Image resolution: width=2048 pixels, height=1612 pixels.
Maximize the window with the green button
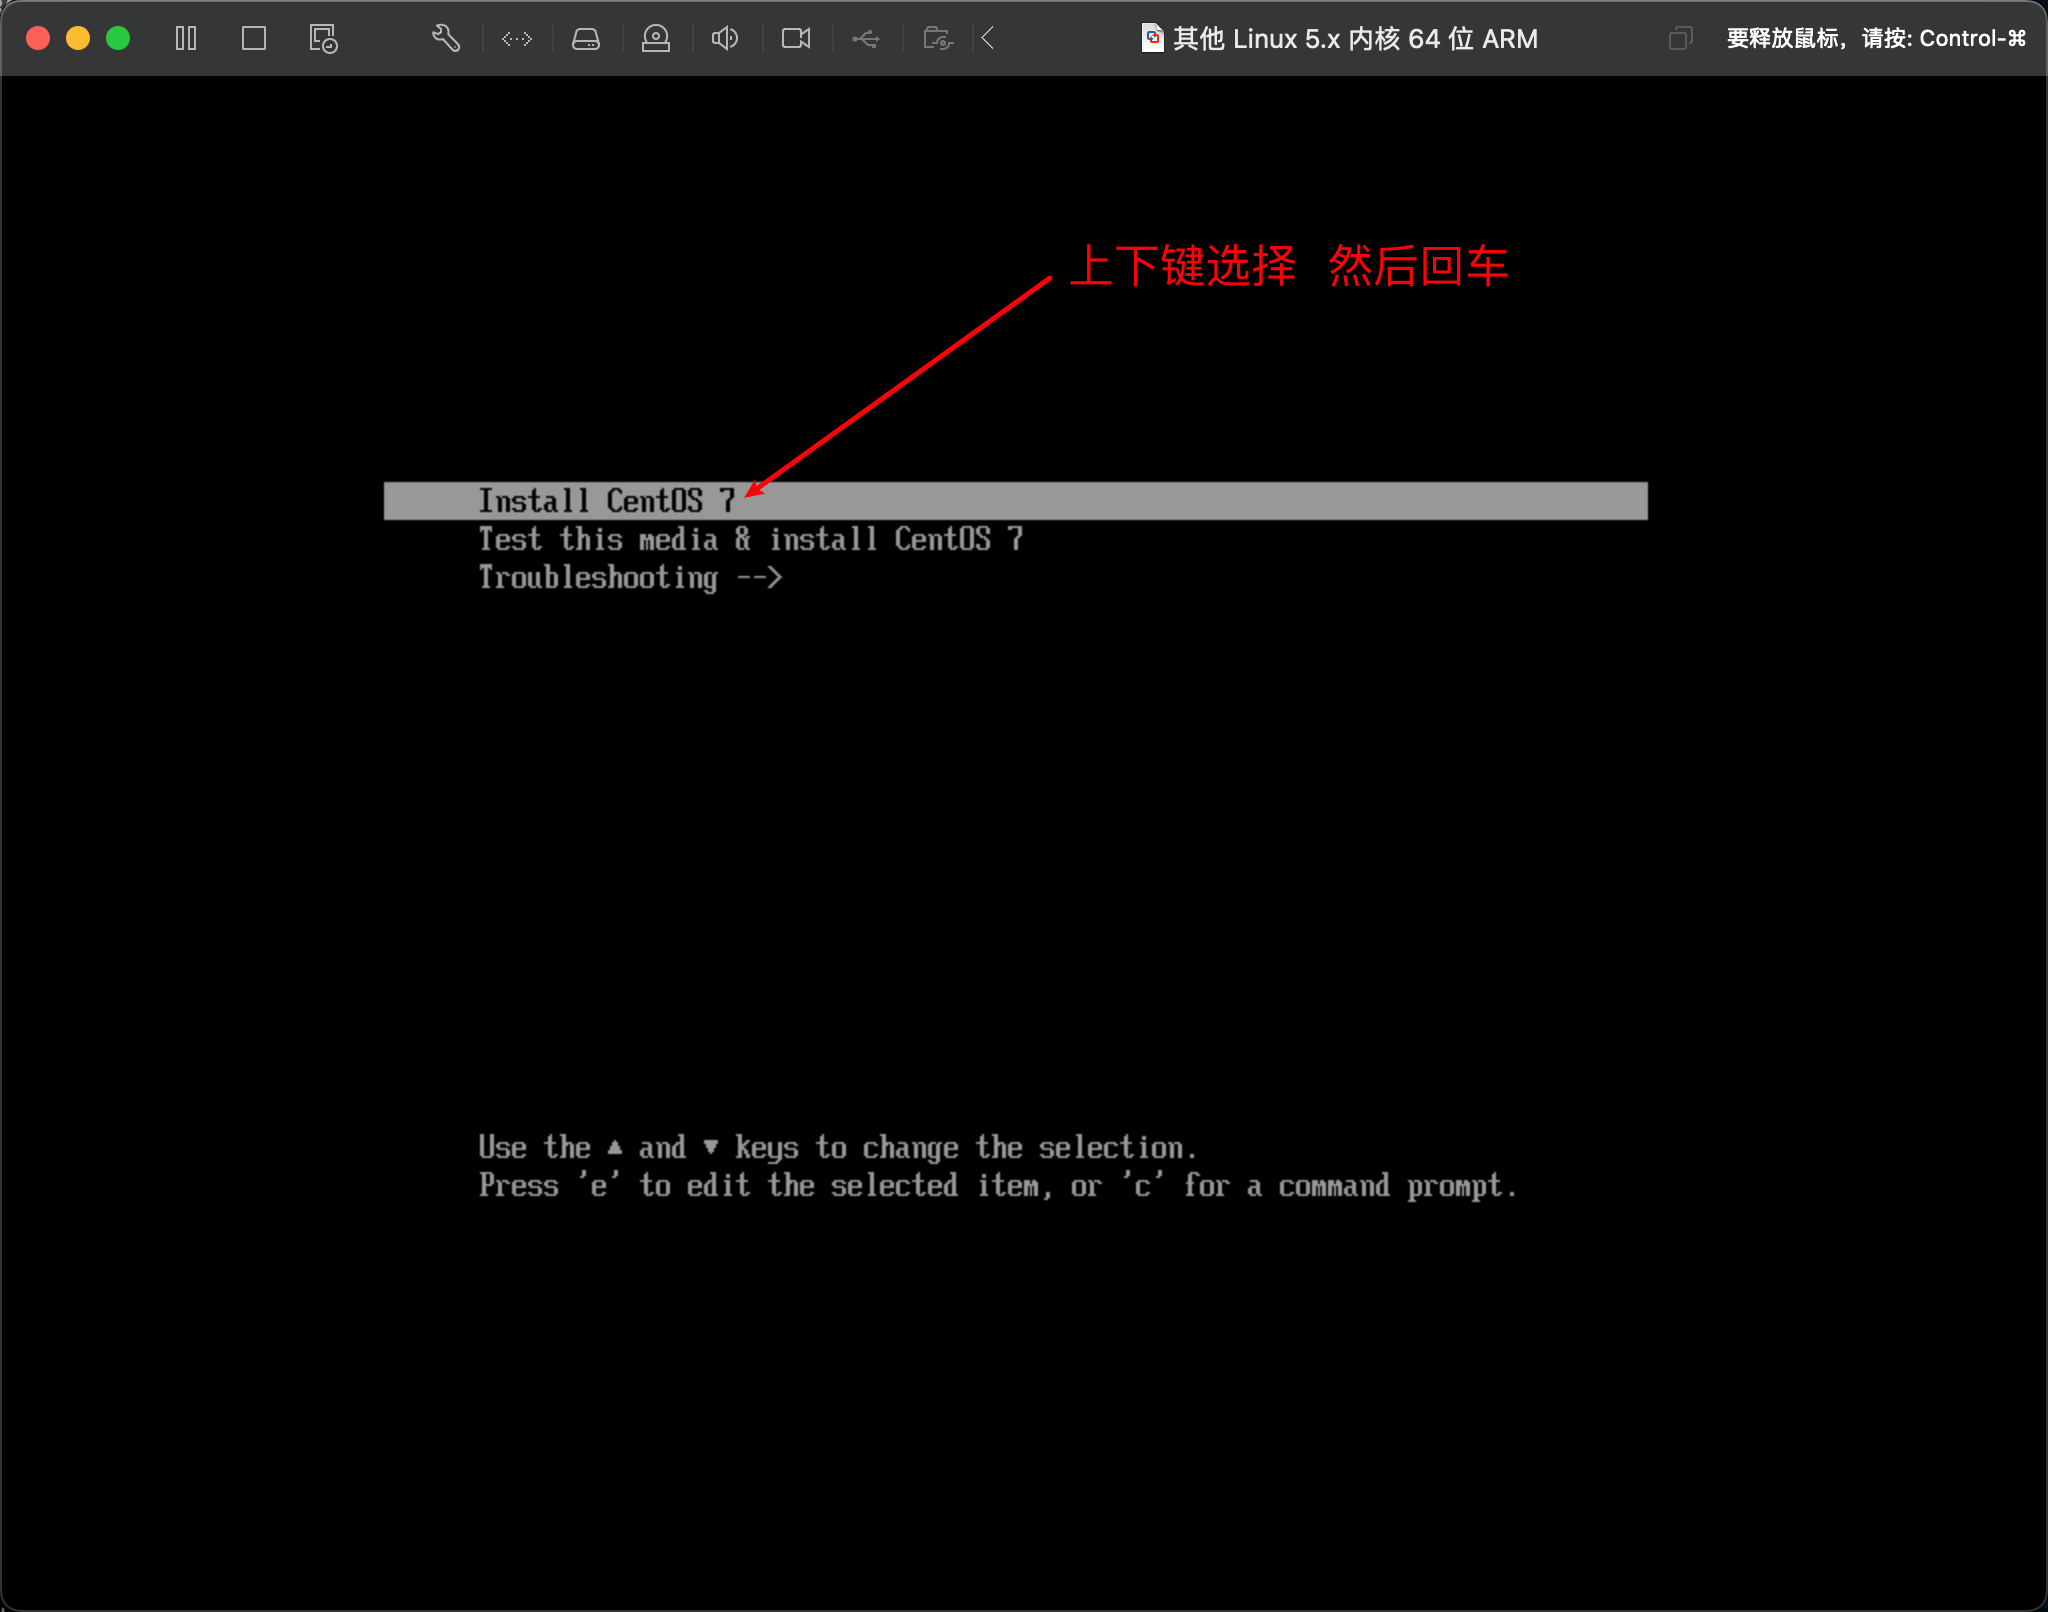[118, 38]
